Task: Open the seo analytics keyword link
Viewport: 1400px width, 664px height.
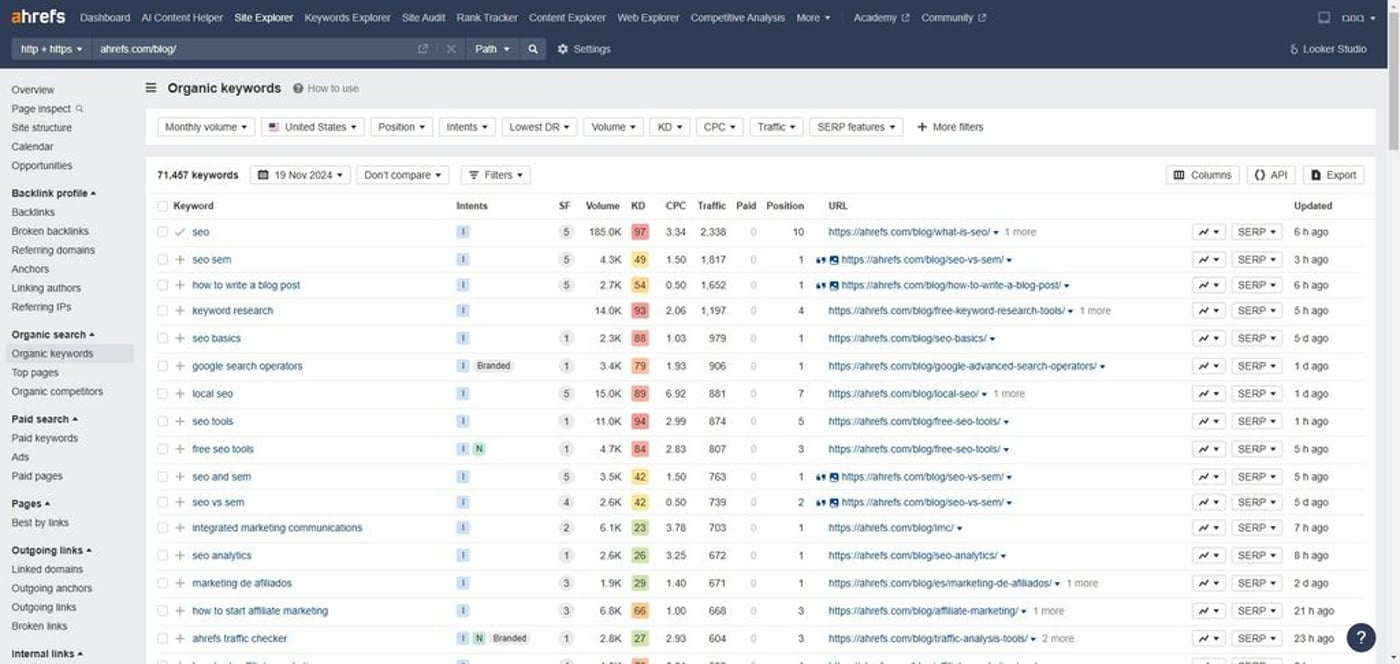Action: point(222,556)
